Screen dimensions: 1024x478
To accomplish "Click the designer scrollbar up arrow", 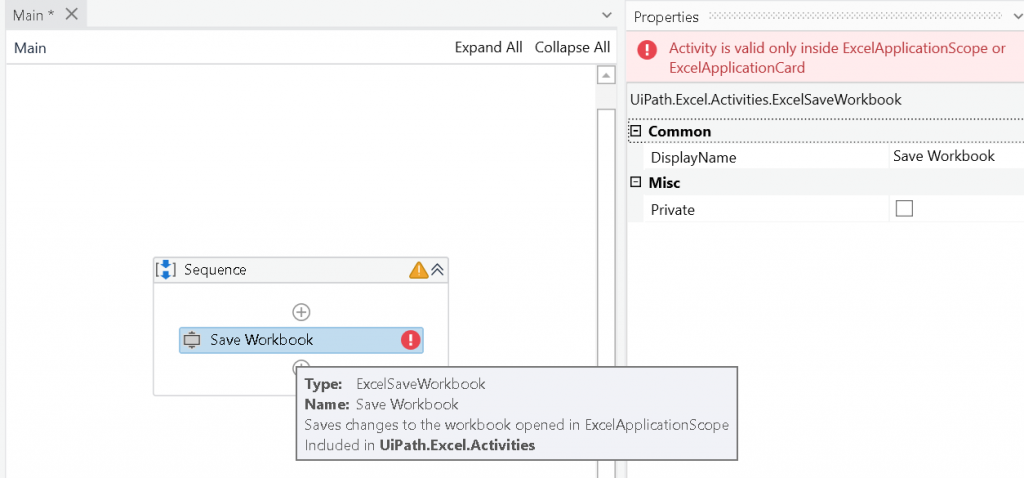I will (605, 76).
